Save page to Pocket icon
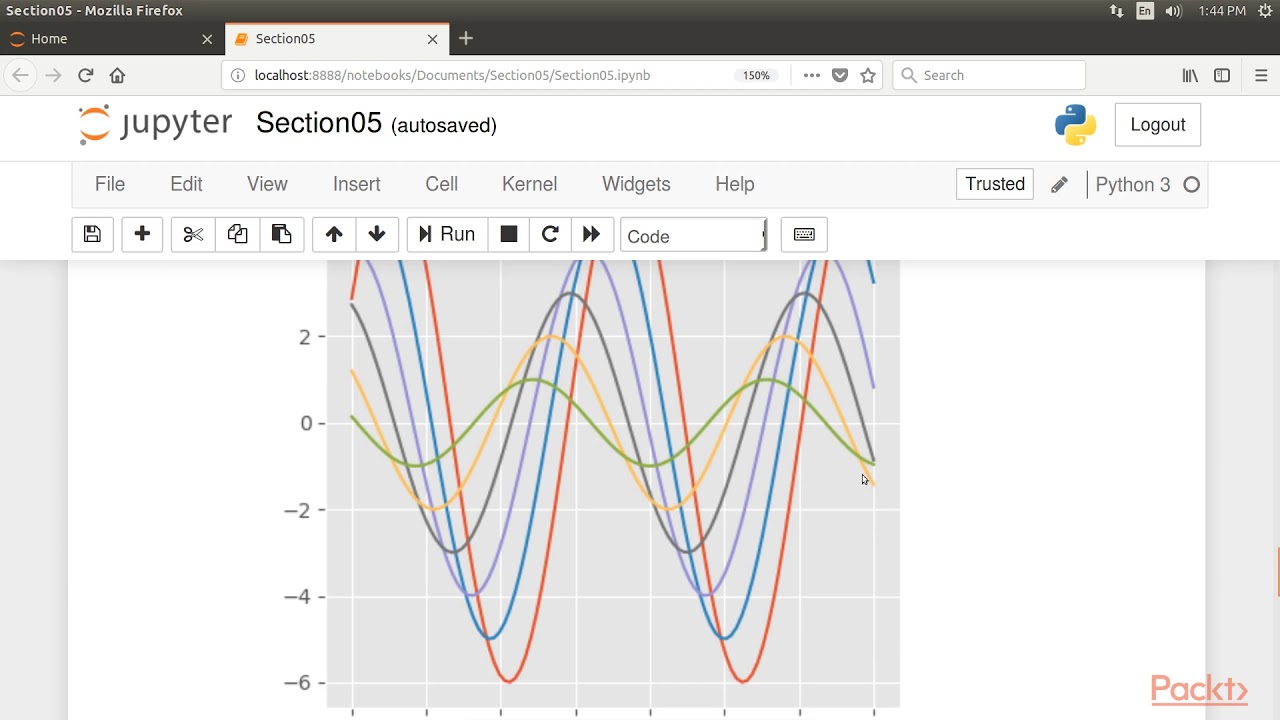The image size is (1280, 720). (x=840, y=75)
